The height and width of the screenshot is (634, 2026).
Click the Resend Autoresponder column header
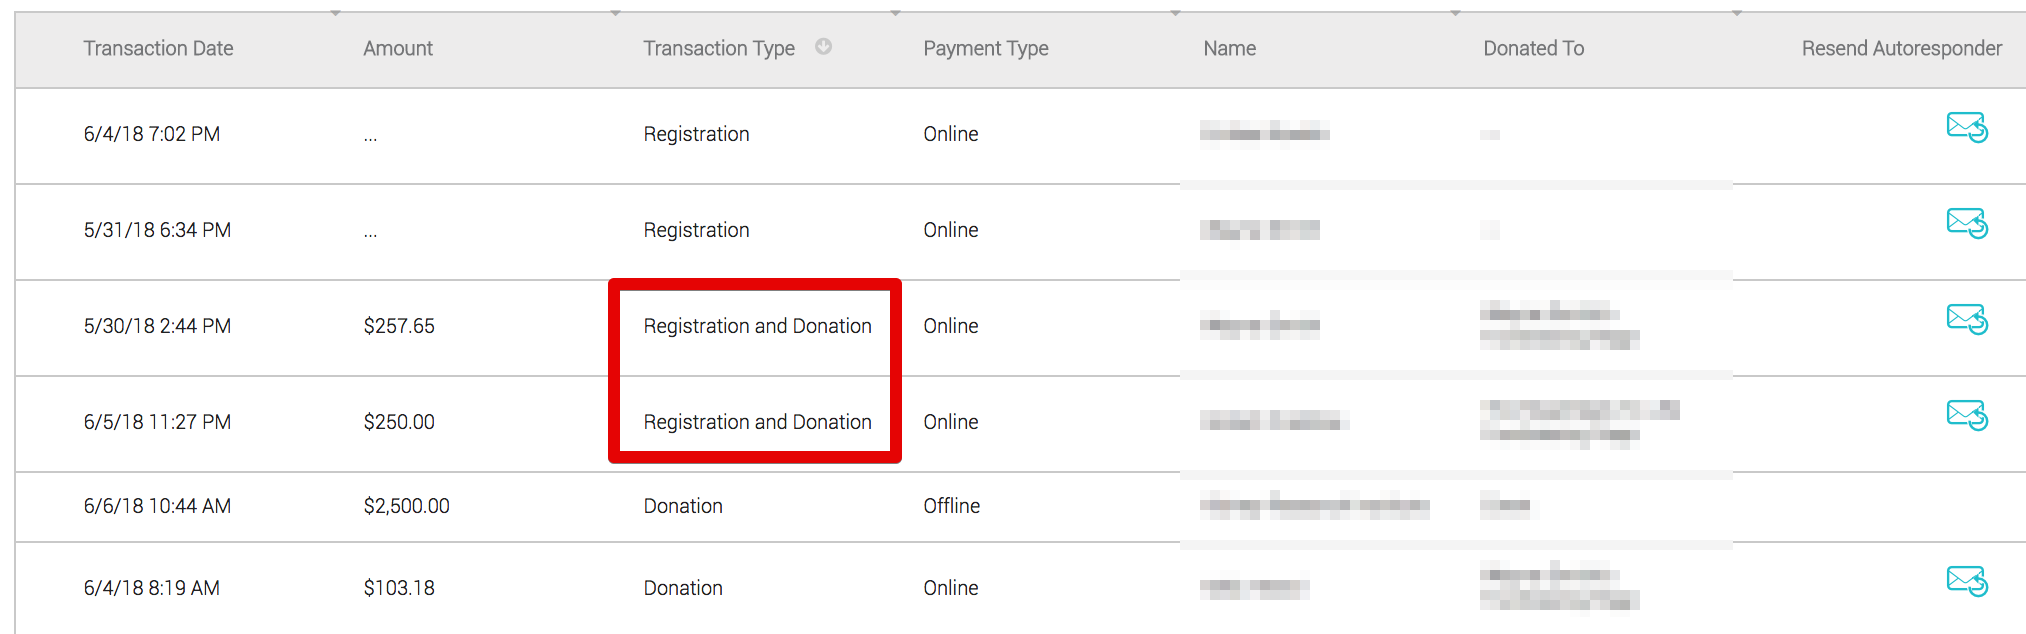click(1902, 48)
